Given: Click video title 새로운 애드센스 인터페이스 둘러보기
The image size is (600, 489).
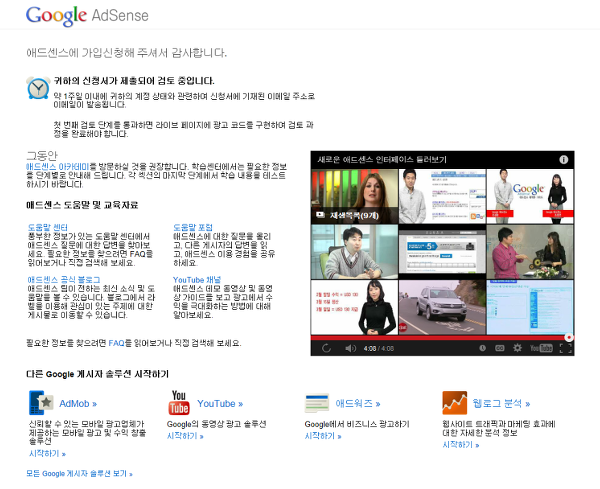Looking at the screenshot, I should pyautogui.click(x=382, y=160).
